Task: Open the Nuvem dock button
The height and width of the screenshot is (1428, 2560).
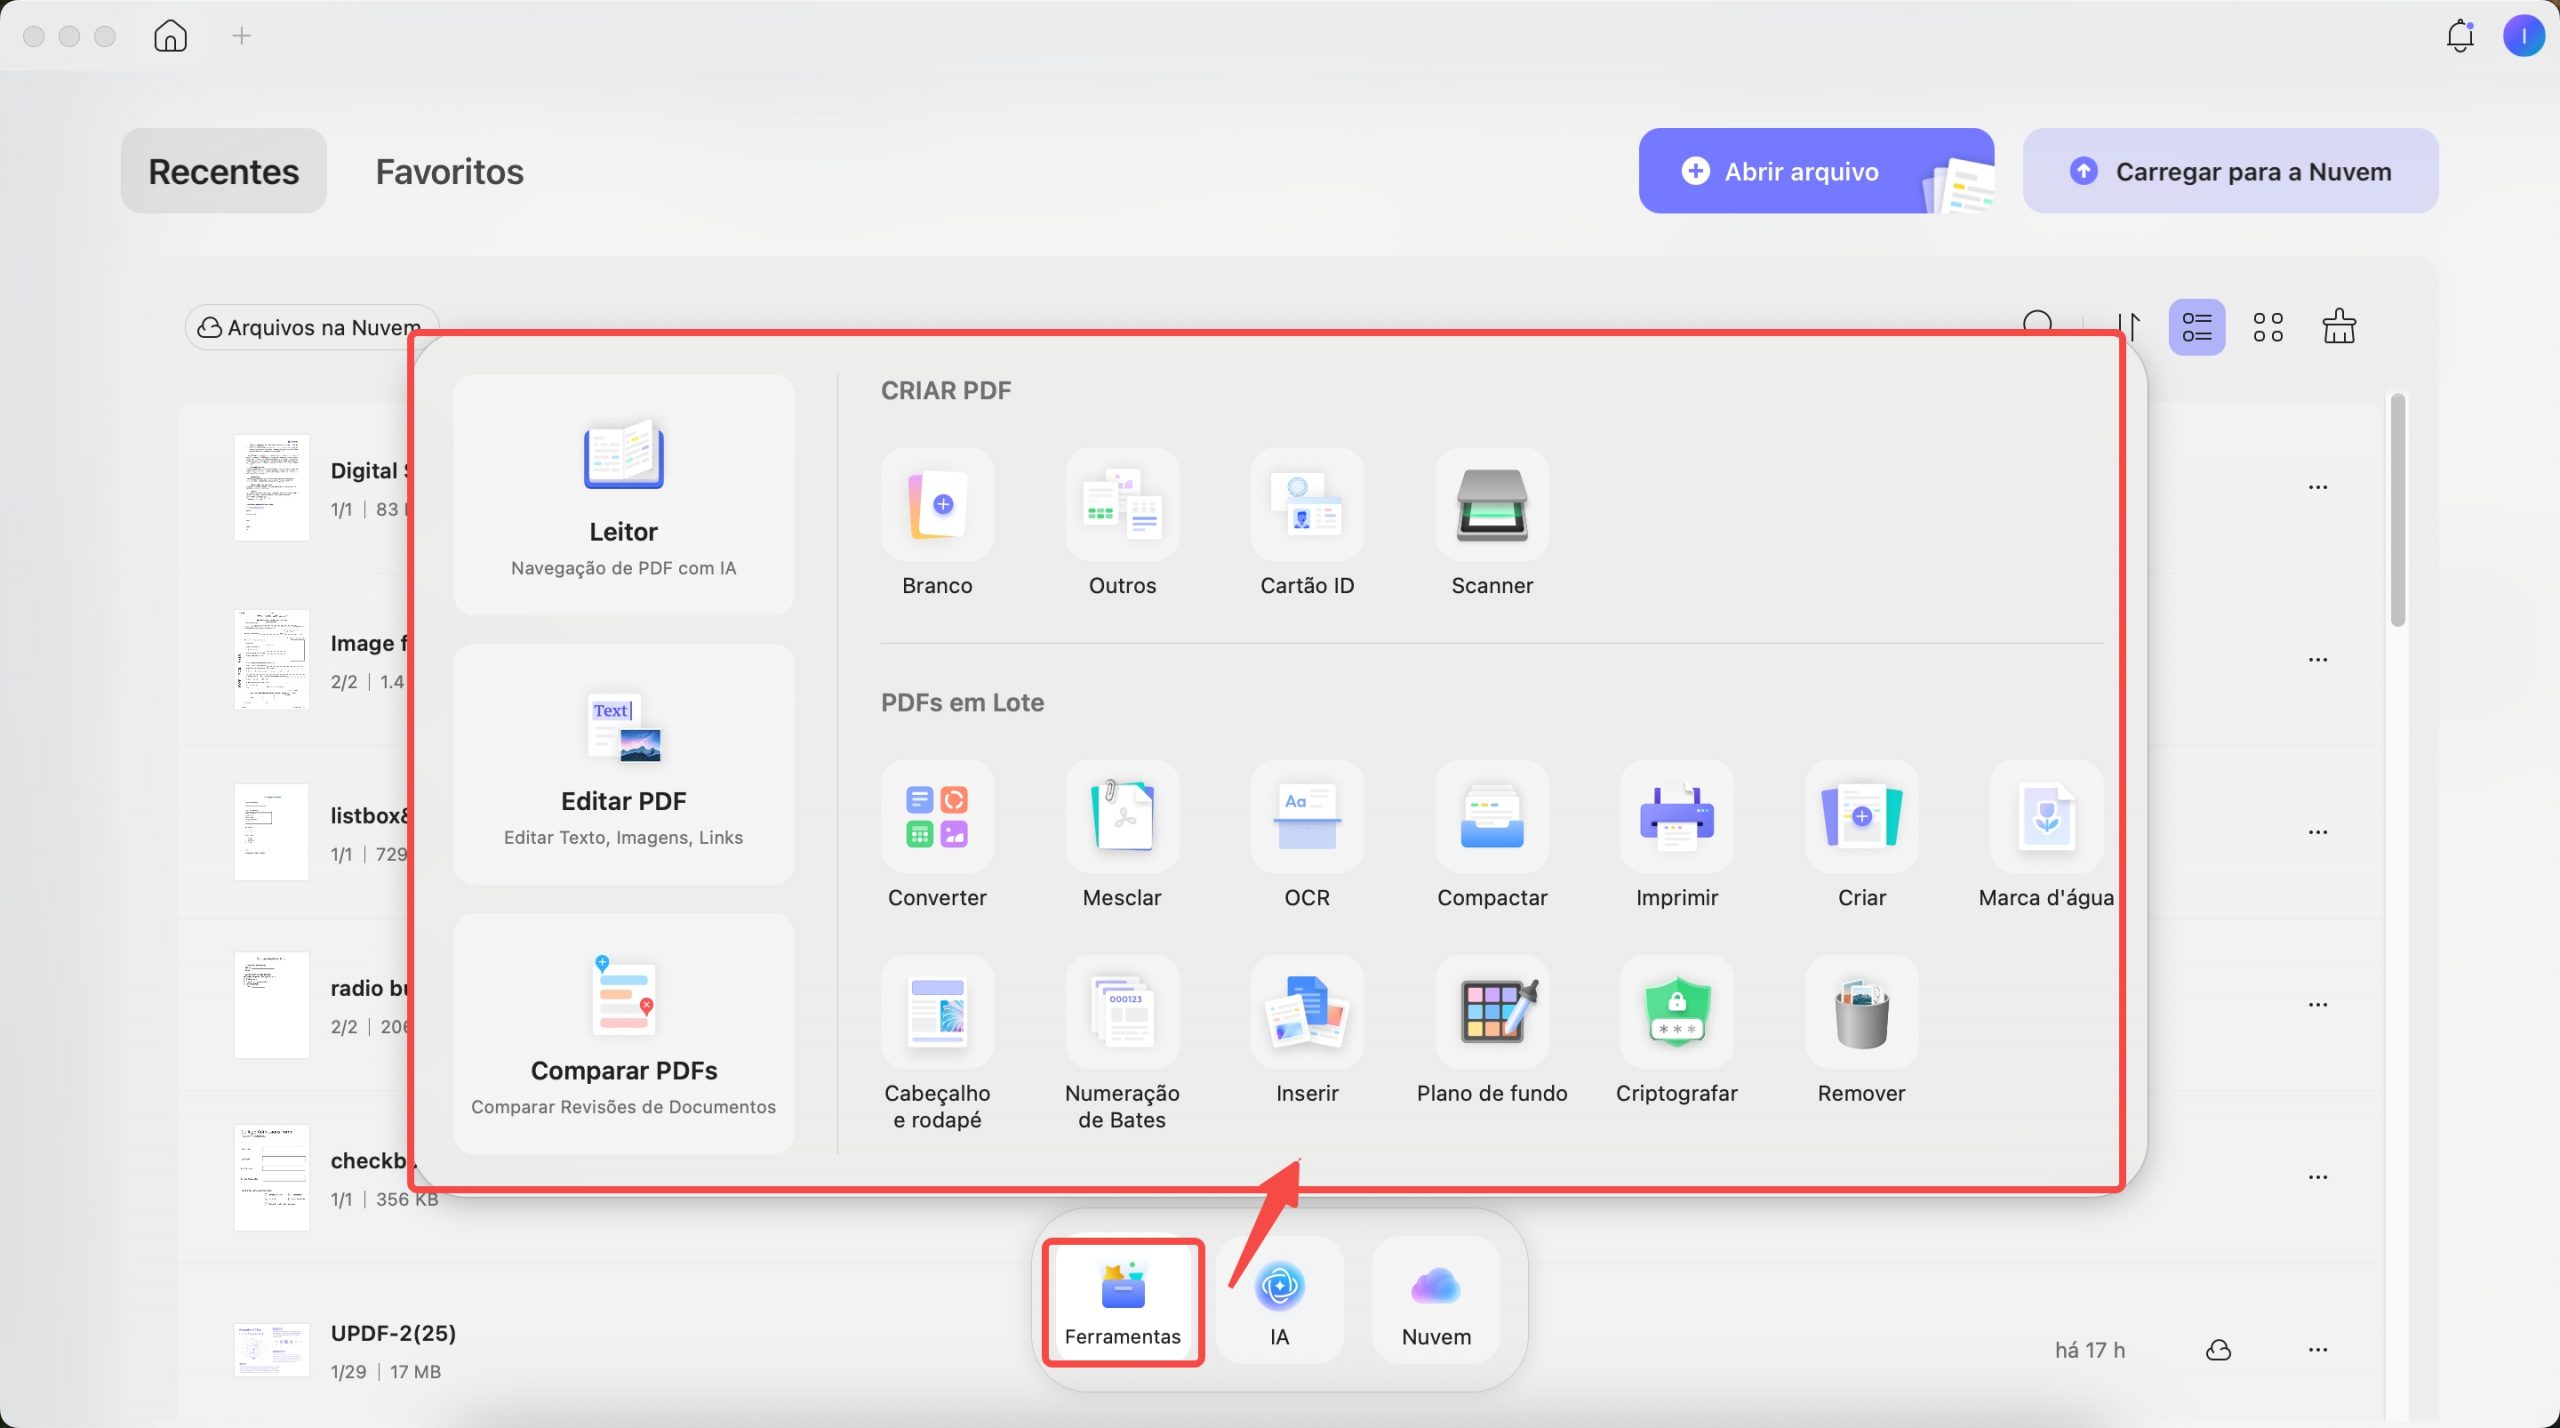Action: [1436, 1302]
